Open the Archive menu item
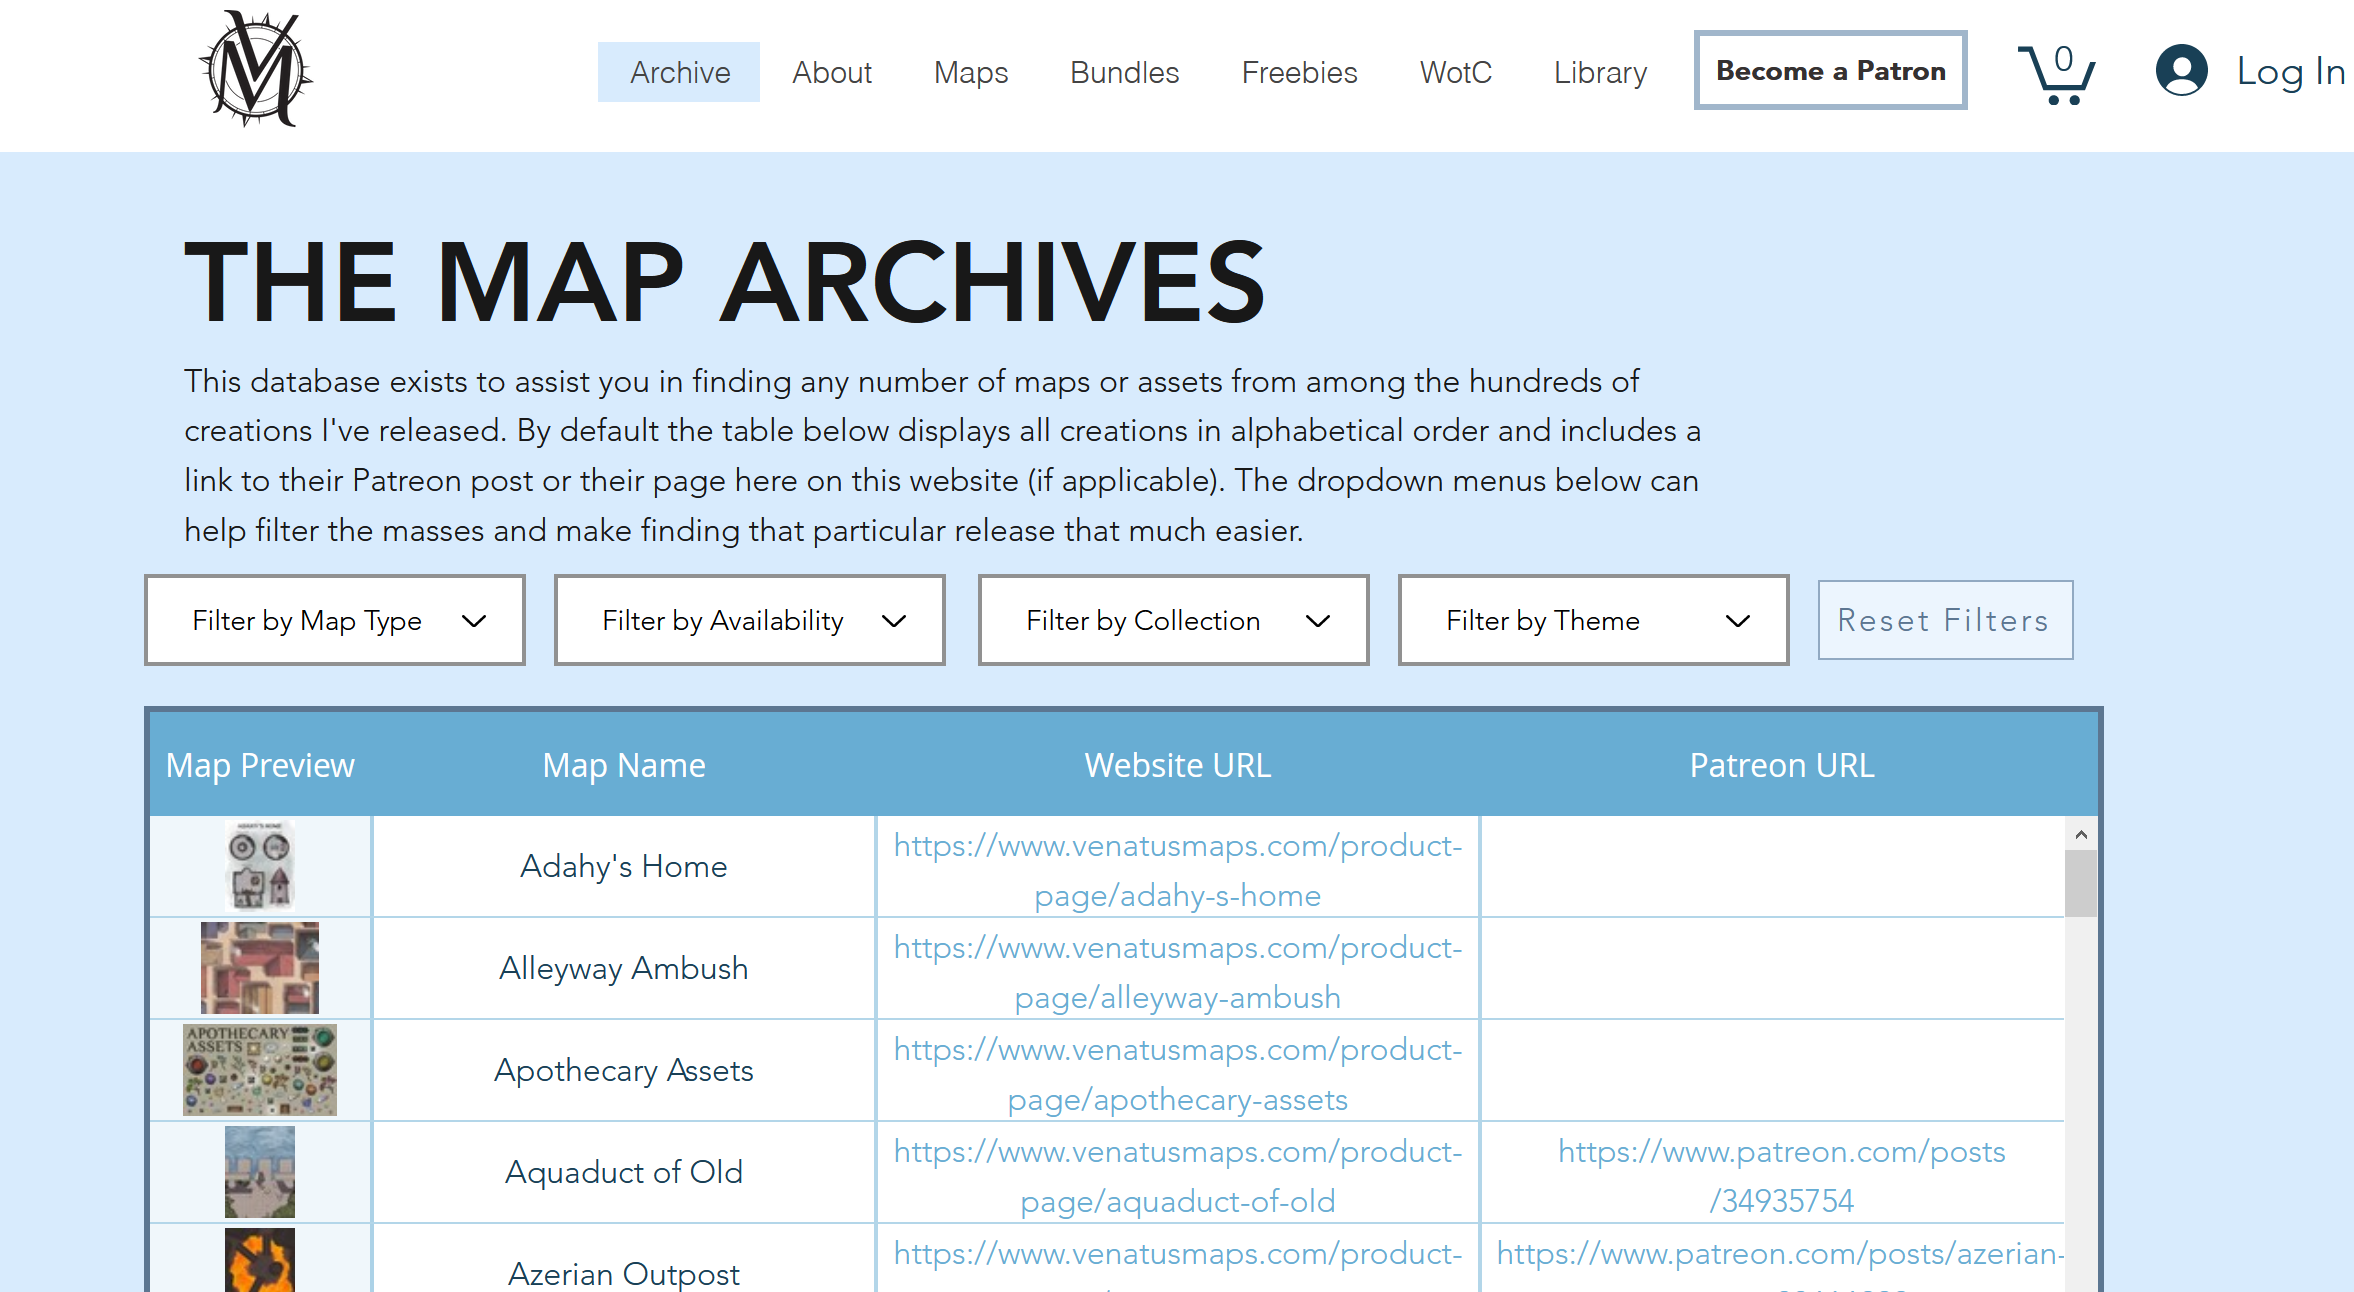 679,72
